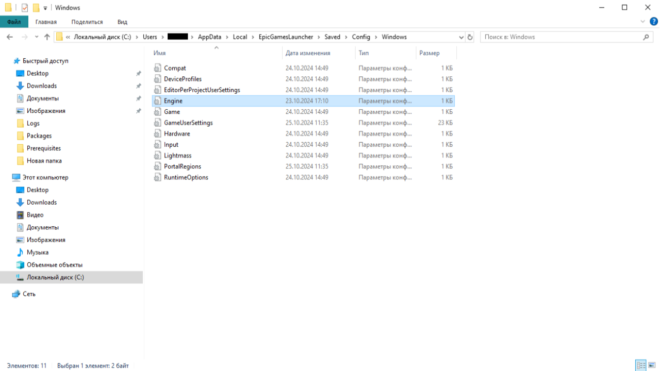Screen dimensions: 660x371
Task: Select the Input file icon
Action: 157,144
